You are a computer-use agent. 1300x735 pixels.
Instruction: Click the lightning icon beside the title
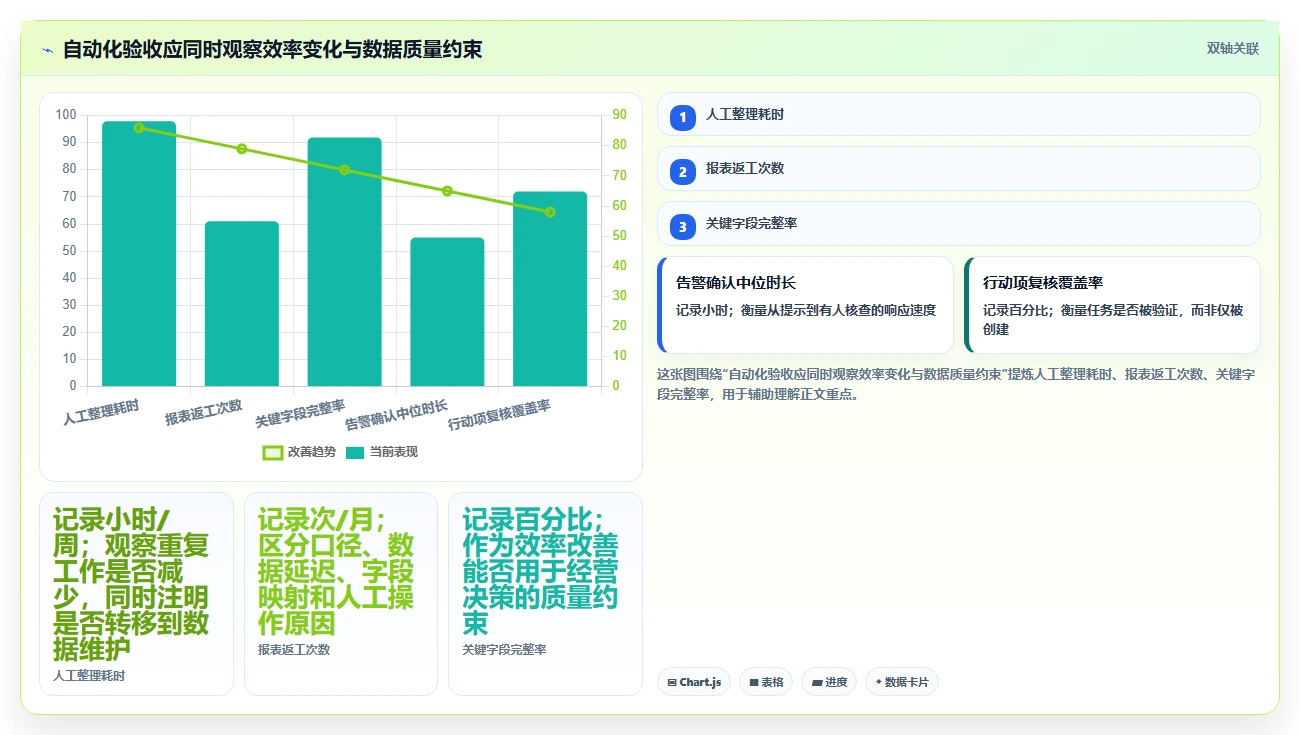pos(47,49)
